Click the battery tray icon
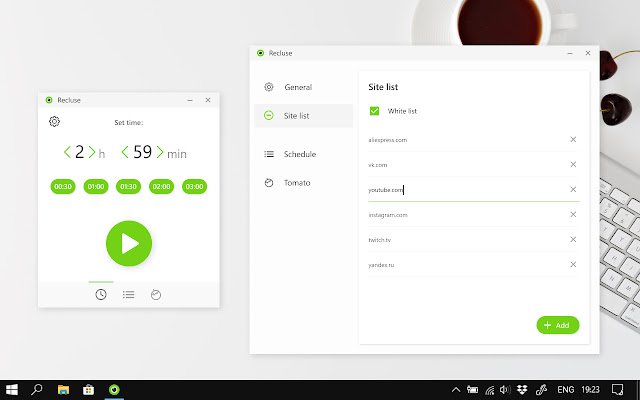The height and width of the screenshot is (400, 640). (x=473, y=390)
